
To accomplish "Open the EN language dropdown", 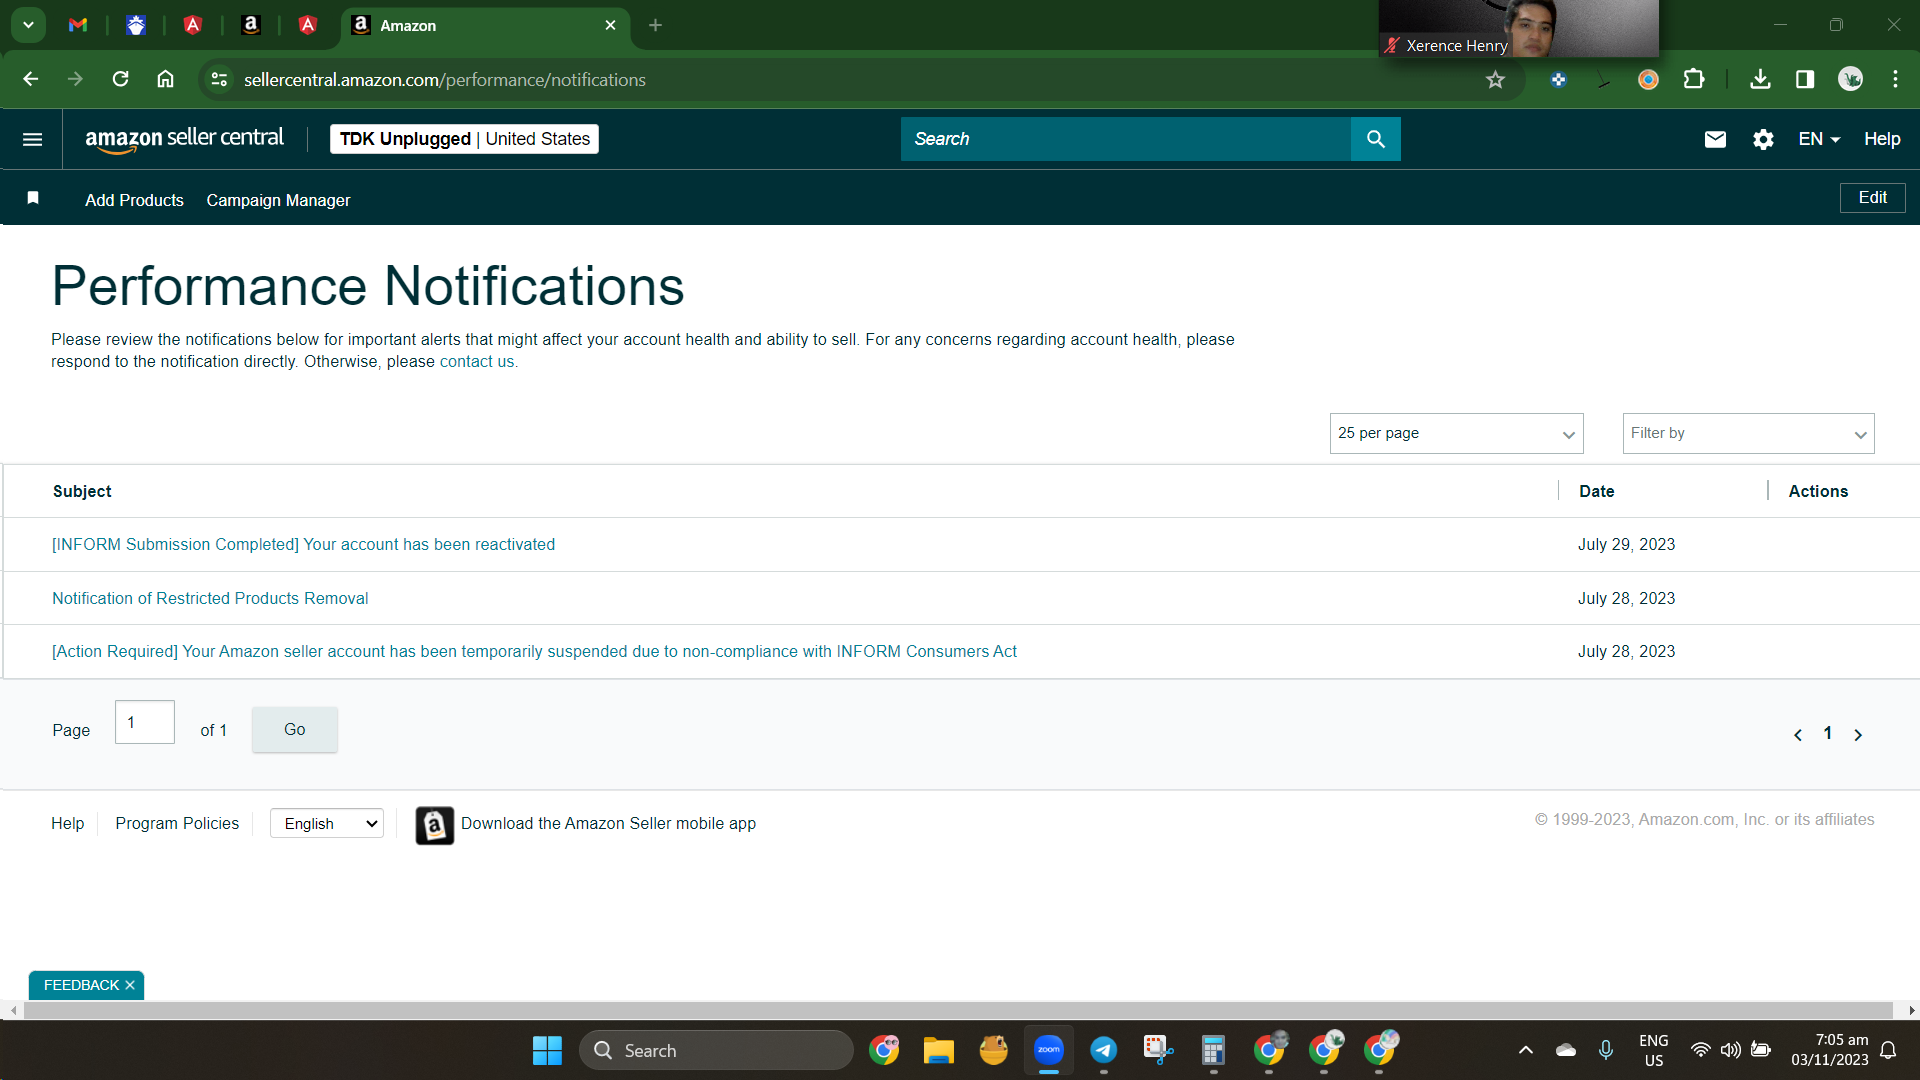I will point(1819,139).
